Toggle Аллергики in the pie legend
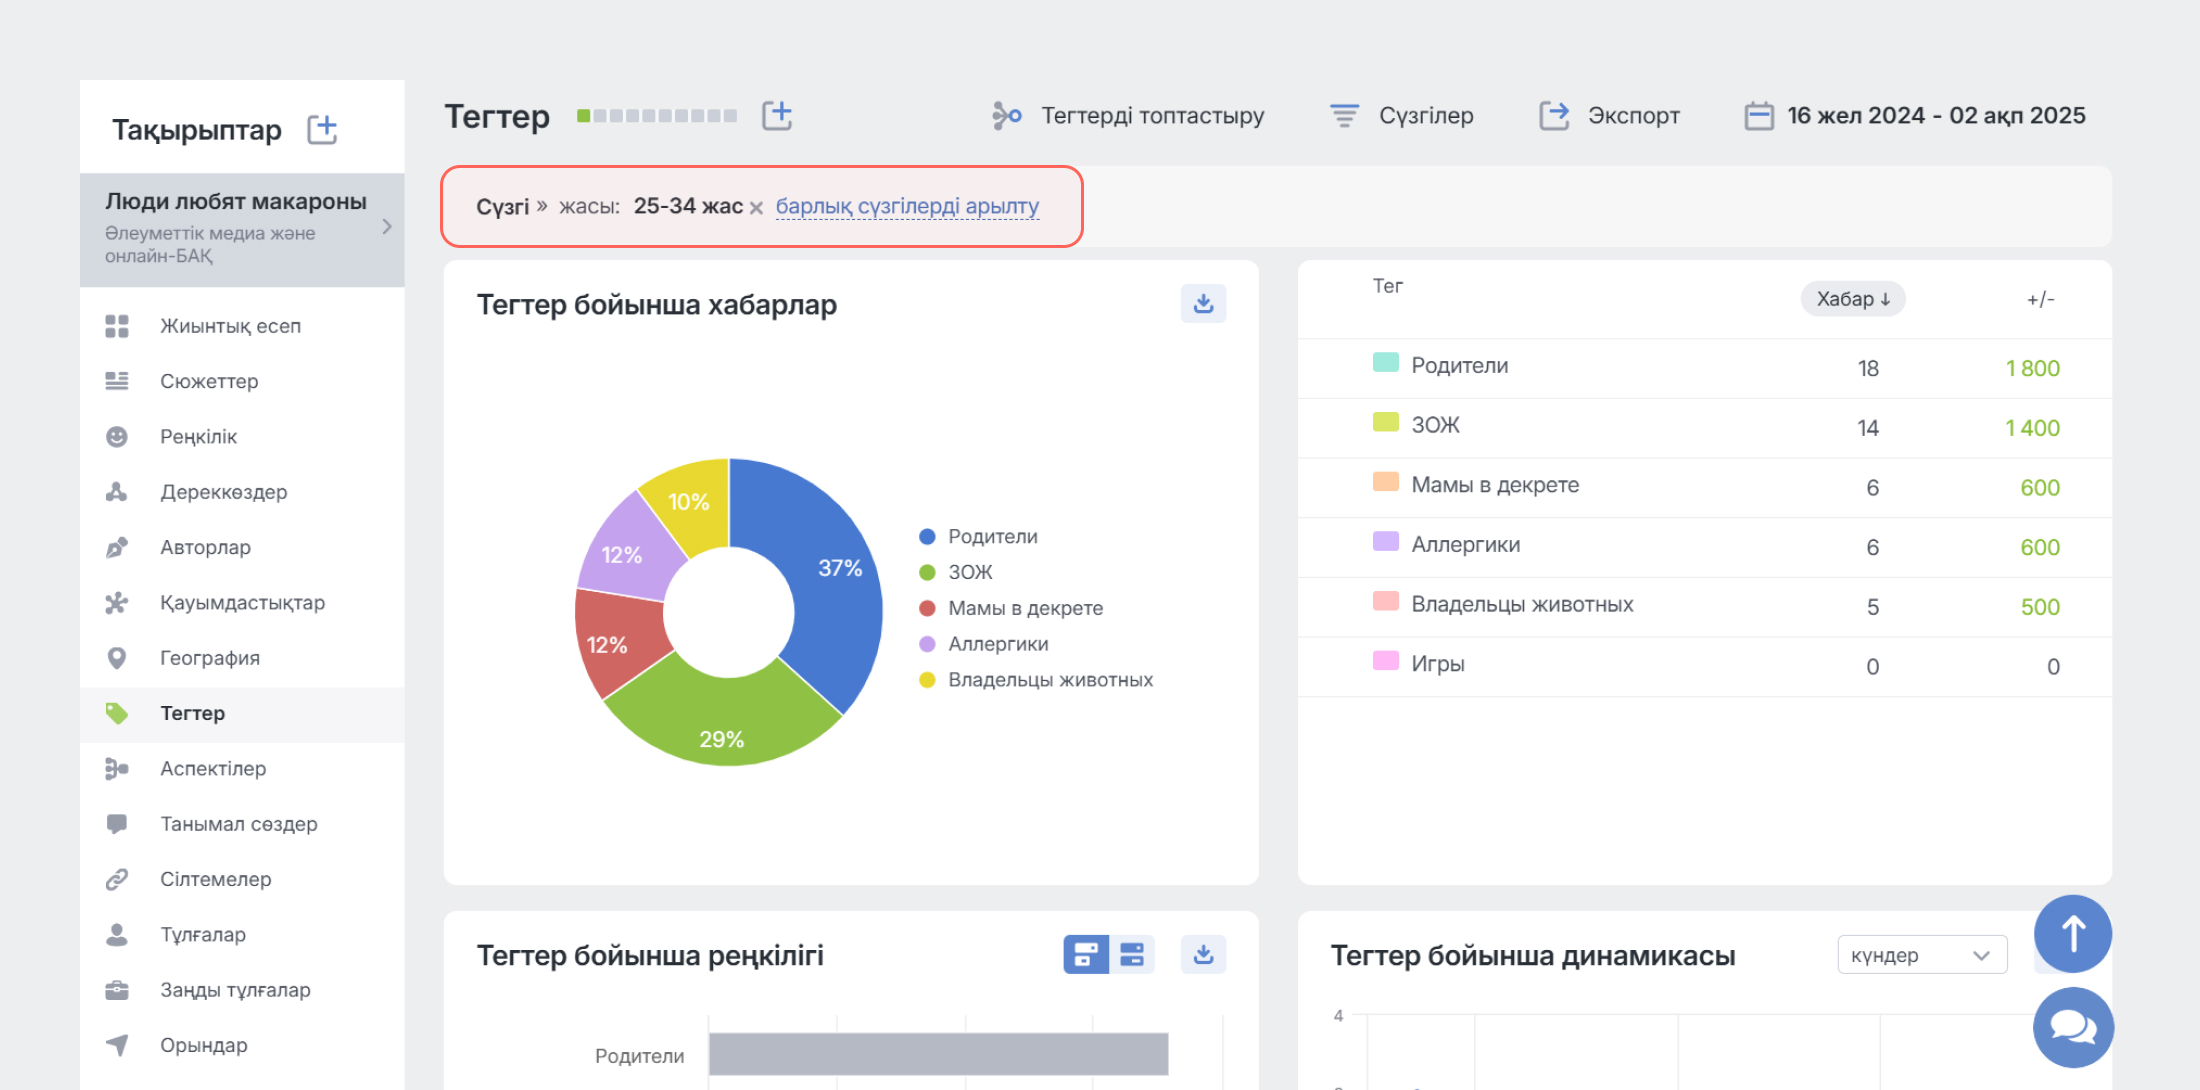The height and width of the screenshot is (1090, 2200). [984, 644]
